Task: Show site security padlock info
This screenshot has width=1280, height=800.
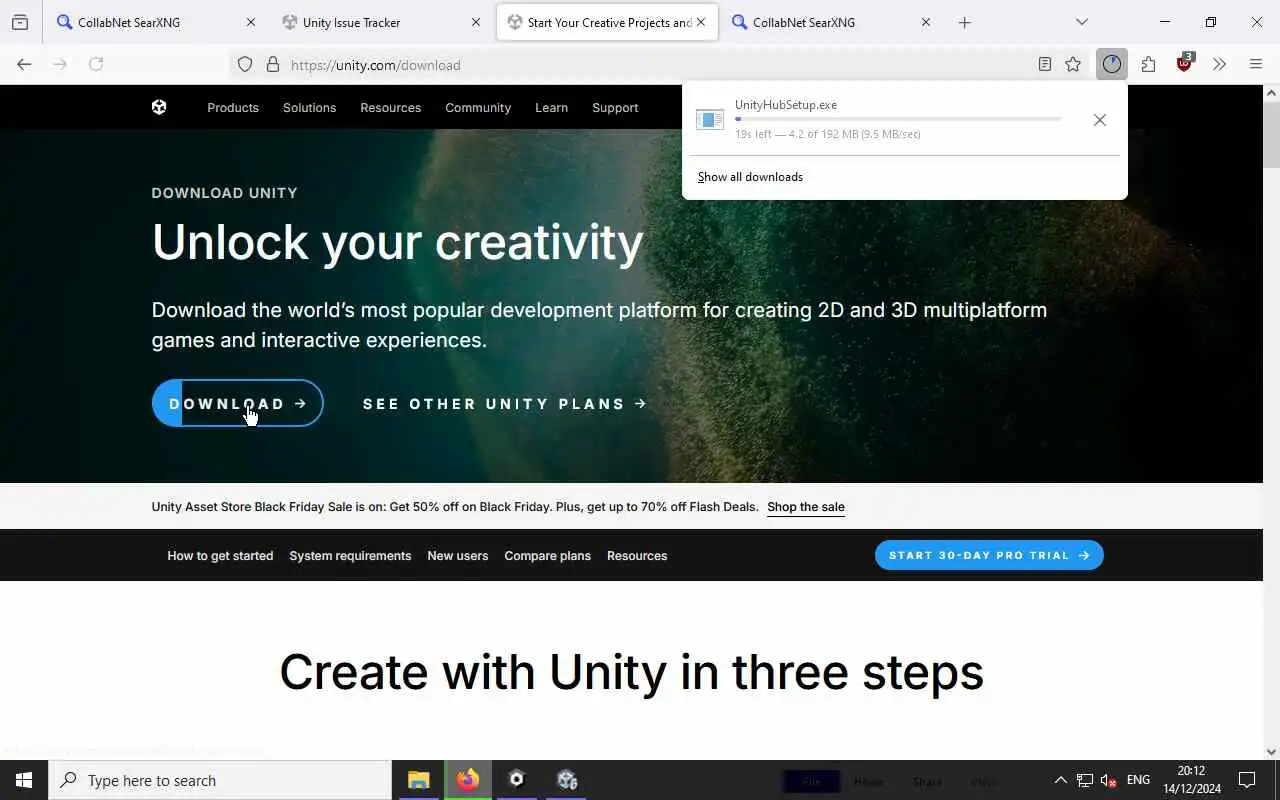Action: tap(272, 64)
